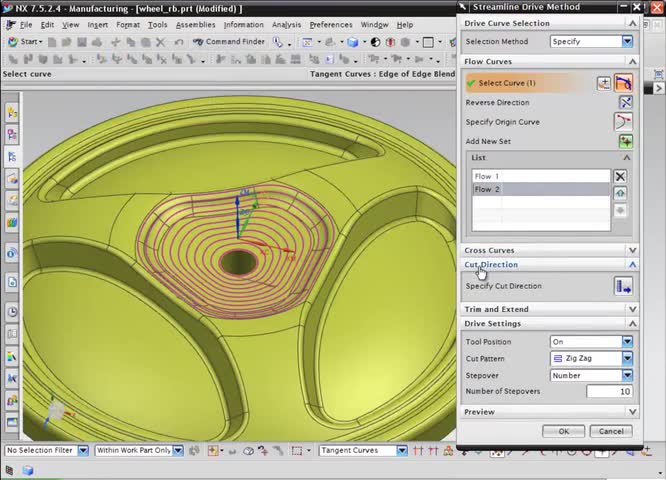Image resolution: width=666 pixels, height=480 pixels.
Task: Click the Specify Cut Direction icon
Action: click(623, 287)
